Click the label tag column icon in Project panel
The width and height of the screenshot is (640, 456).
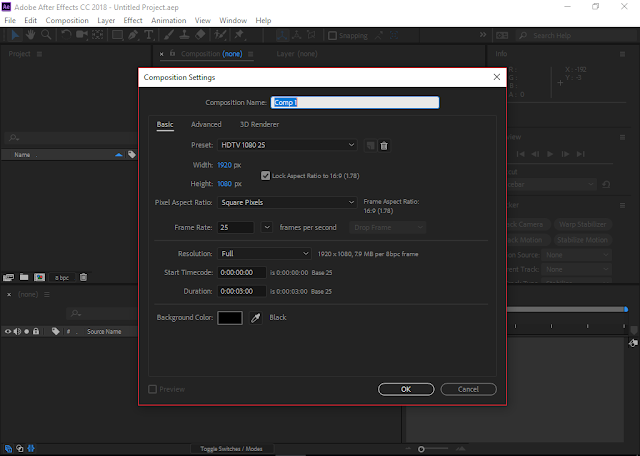pos(132,155)
